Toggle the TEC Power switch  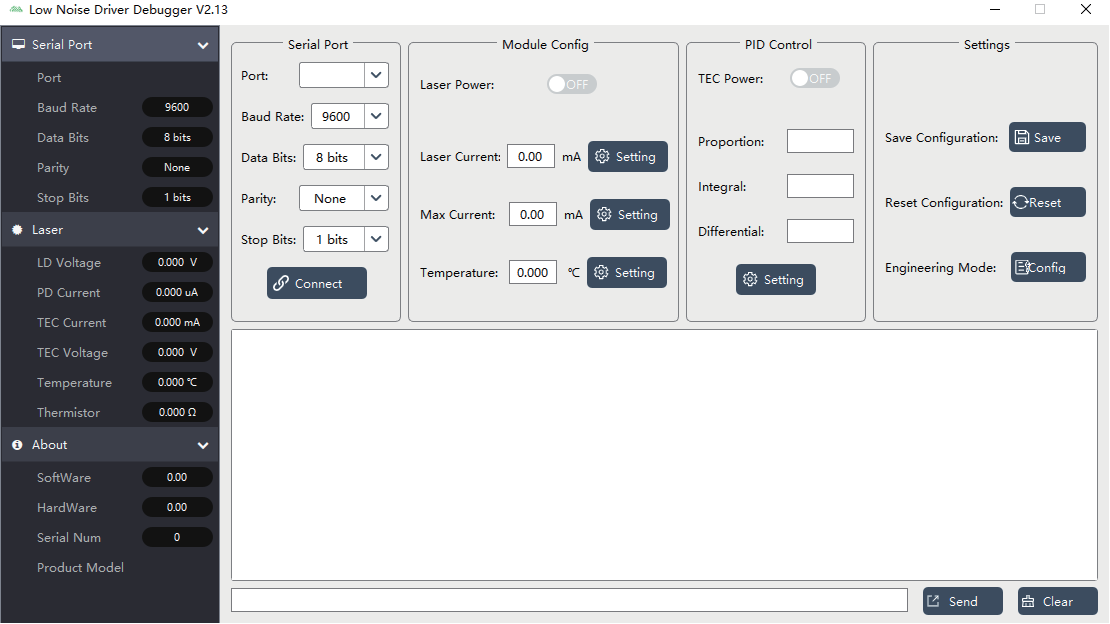(x=814, y=79)
